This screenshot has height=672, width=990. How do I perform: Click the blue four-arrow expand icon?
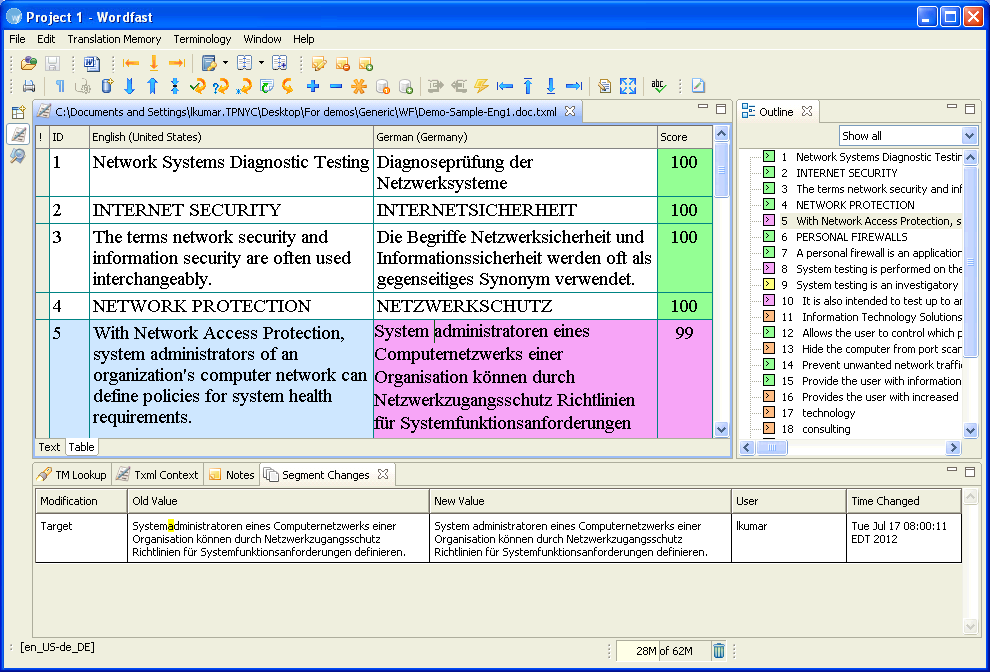[x=628, y=87]
